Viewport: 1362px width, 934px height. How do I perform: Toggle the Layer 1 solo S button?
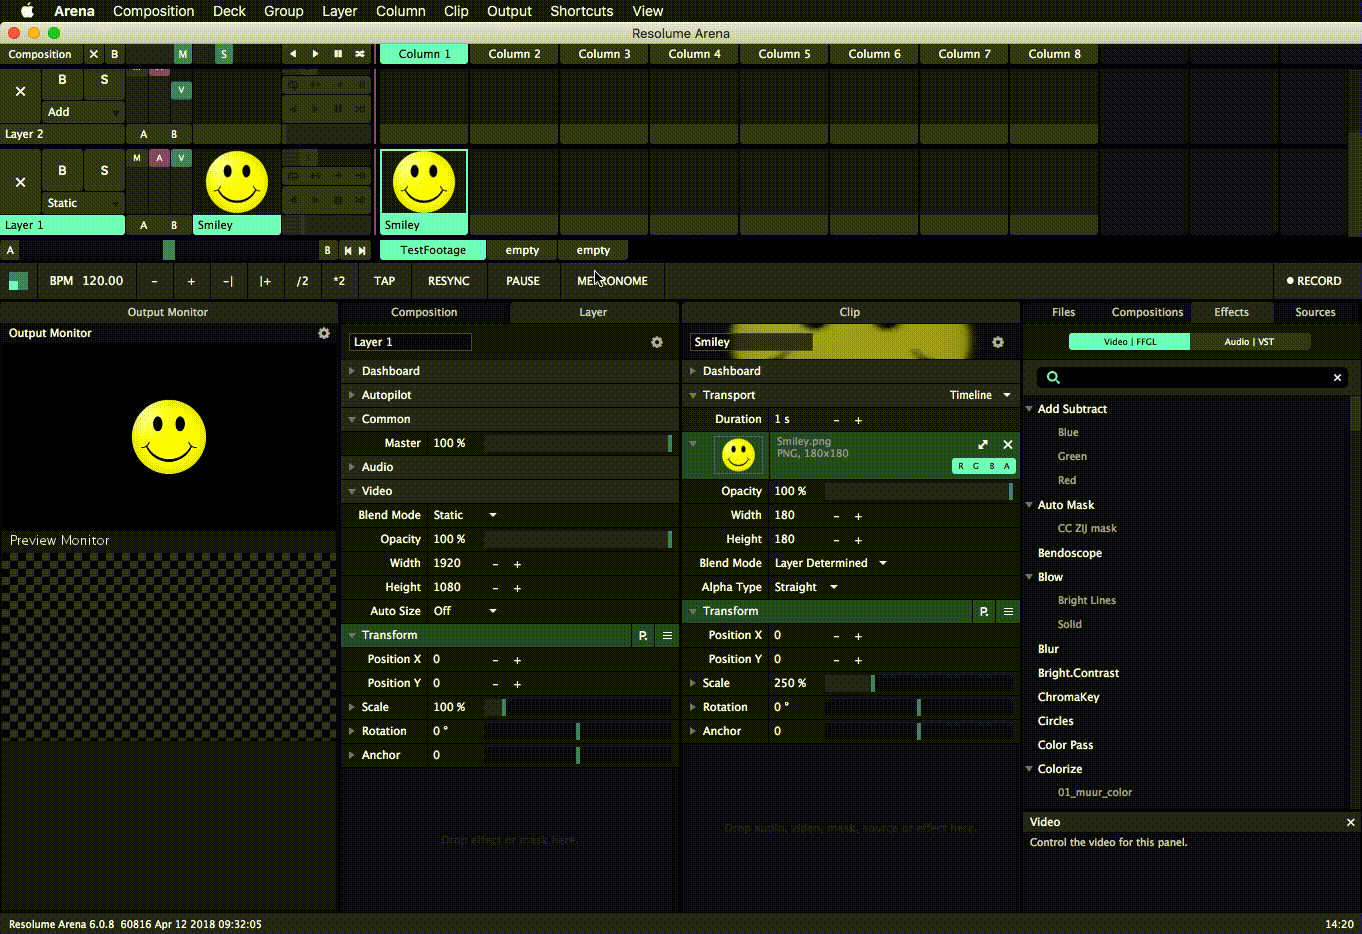[104, 170]
